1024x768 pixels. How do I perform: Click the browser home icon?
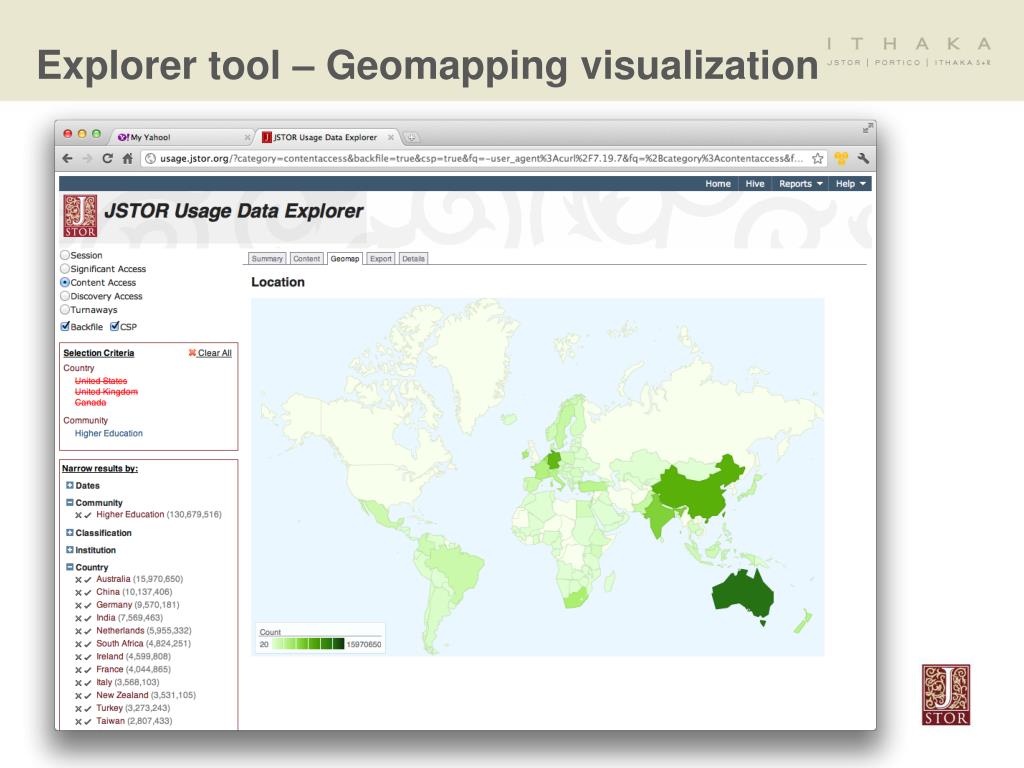click(129, 157)
